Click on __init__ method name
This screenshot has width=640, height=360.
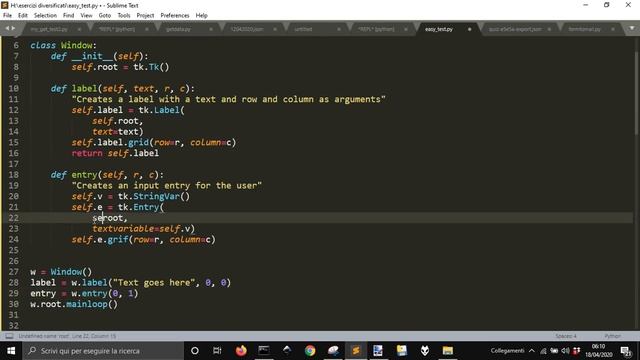pyautogui.click(x=92, y=56)
